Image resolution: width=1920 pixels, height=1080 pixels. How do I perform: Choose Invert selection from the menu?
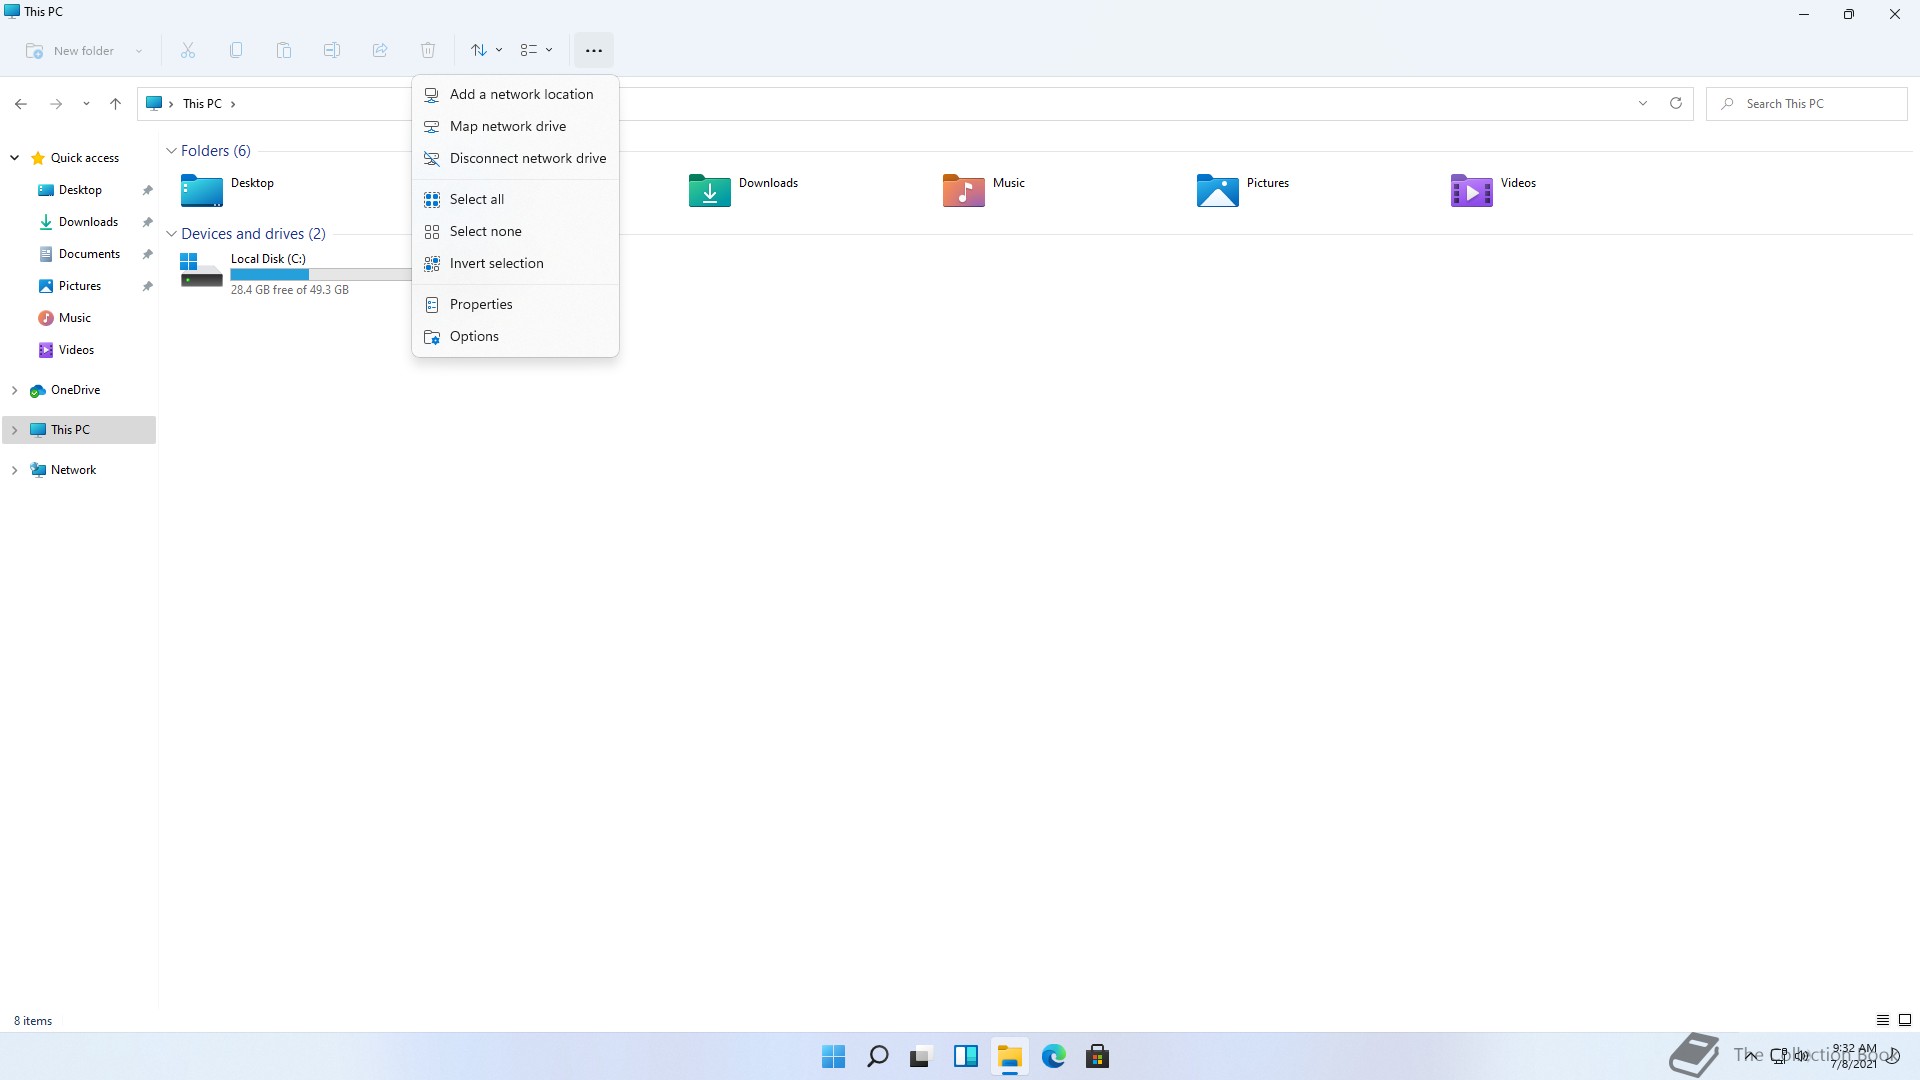pyautogui.click(x=515, y=263)
